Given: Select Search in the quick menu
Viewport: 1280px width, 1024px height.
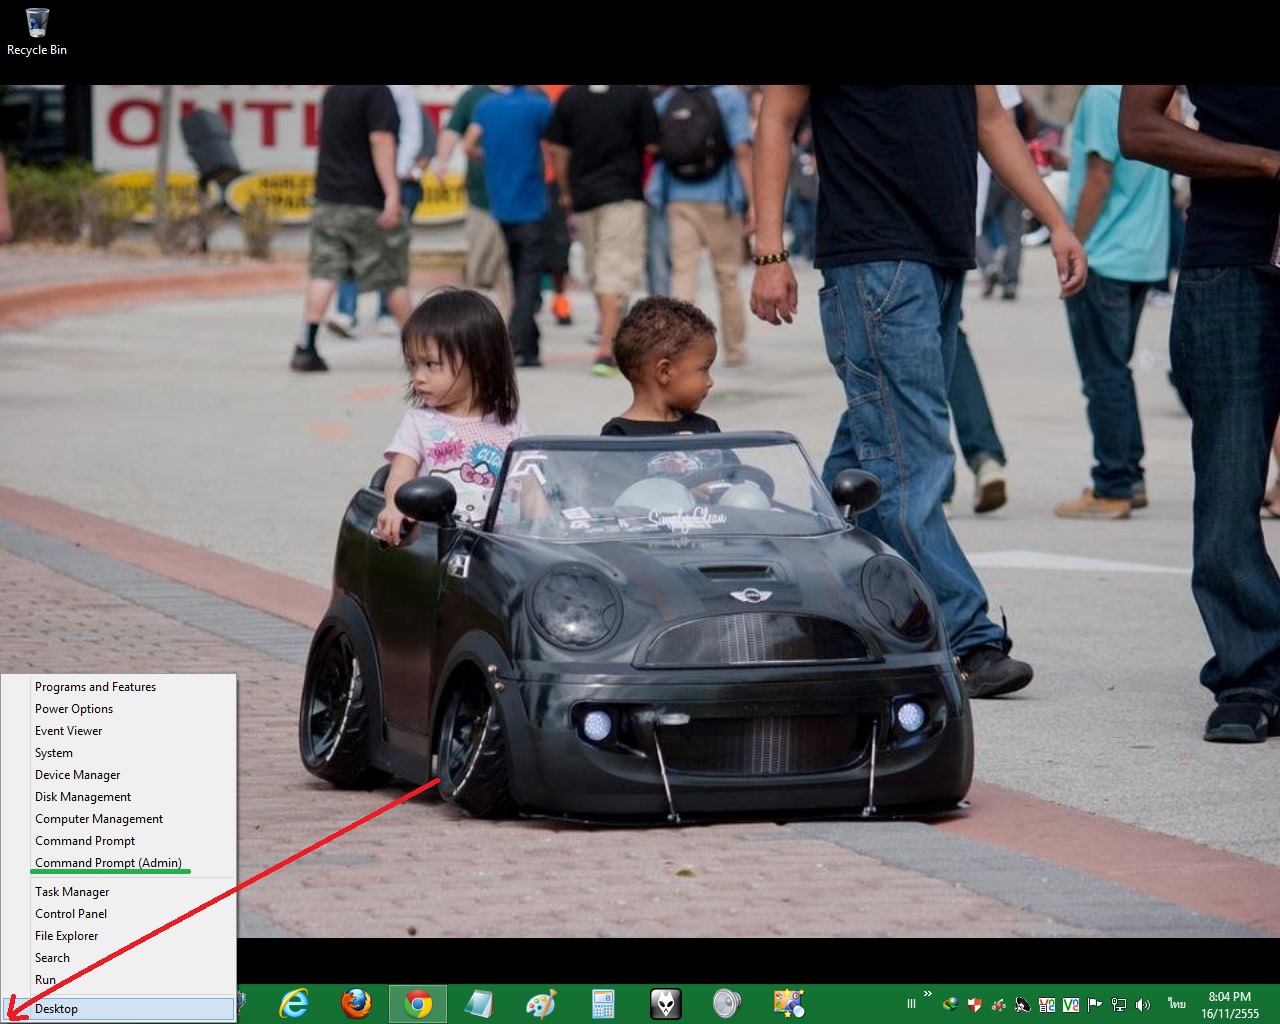Looking at the screenshot, I should [118, 958].
